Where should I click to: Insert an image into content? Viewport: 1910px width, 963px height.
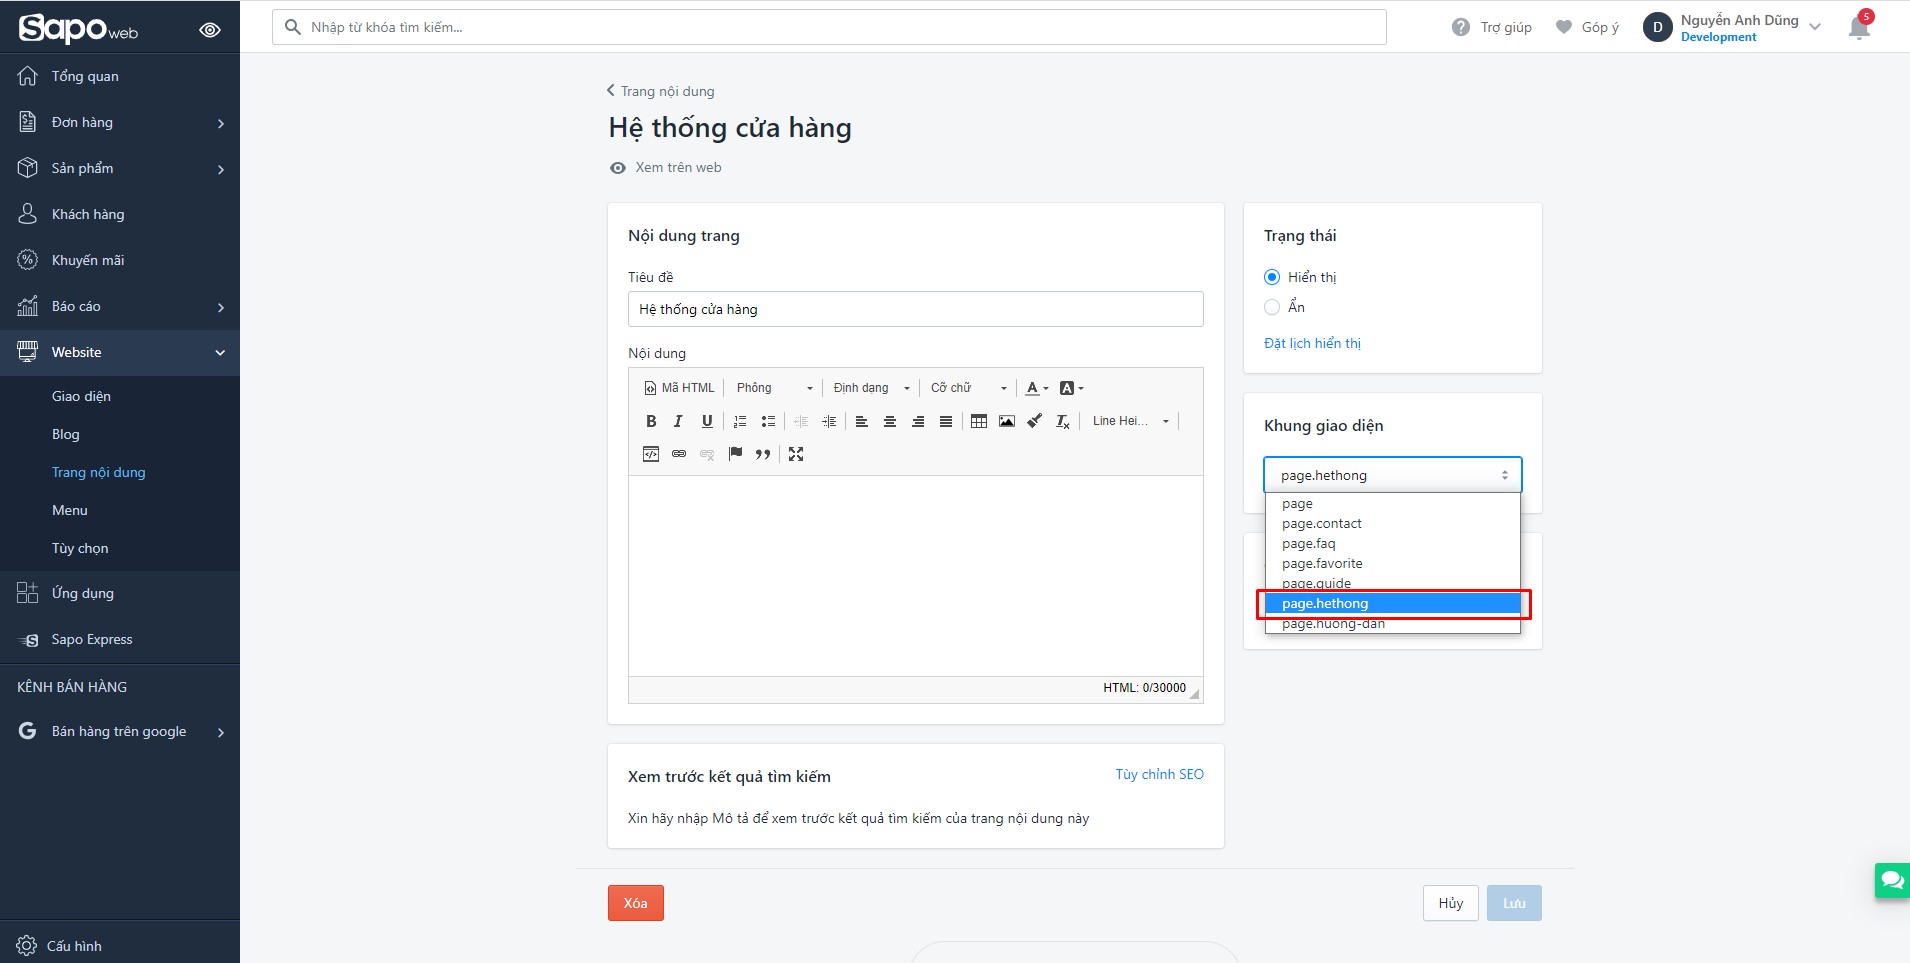coord(1007,421)
